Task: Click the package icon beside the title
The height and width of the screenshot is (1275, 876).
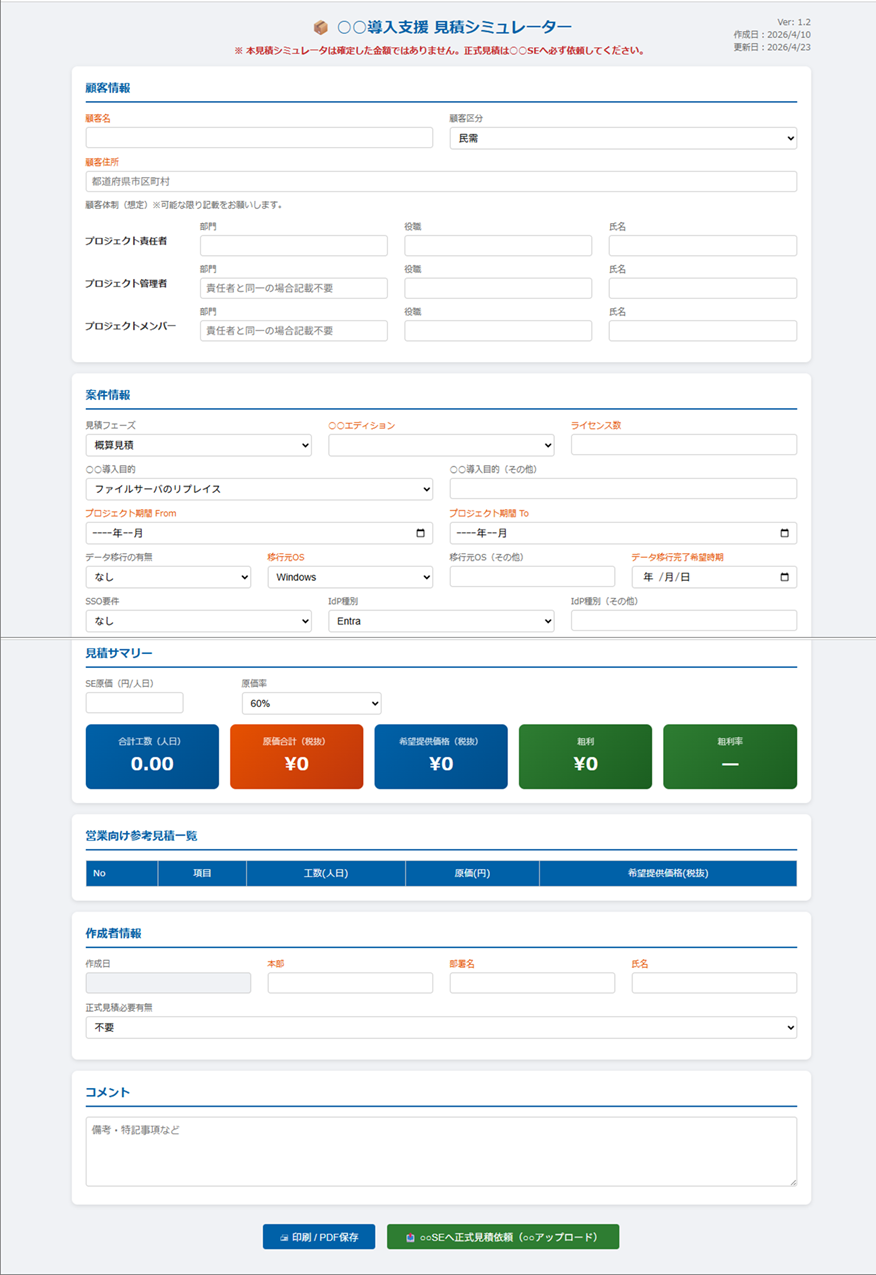Action: 321,28
